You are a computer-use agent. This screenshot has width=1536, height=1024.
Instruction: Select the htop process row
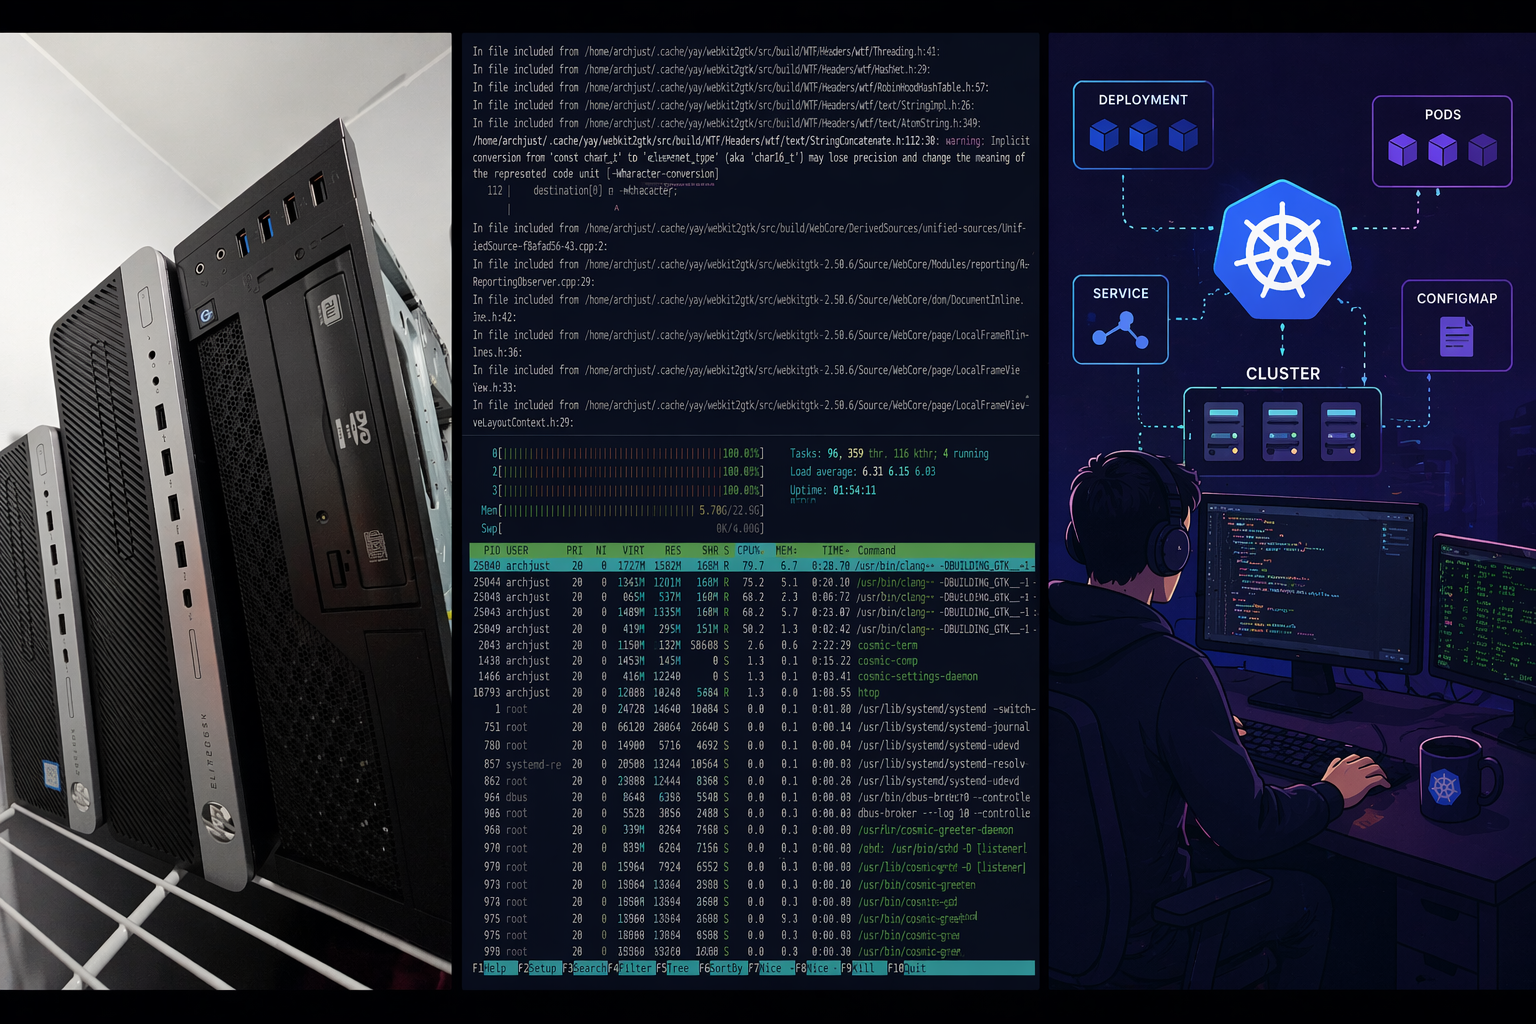point(752,692)
